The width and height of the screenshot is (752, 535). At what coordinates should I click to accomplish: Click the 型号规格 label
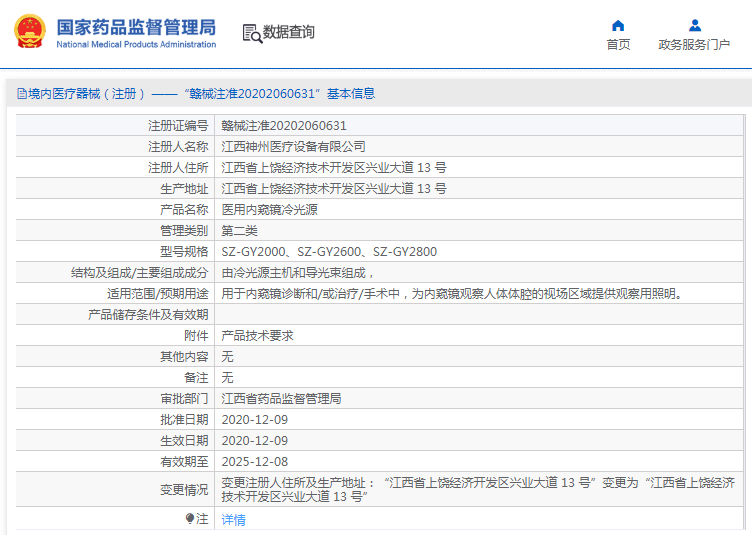[184, 252]
